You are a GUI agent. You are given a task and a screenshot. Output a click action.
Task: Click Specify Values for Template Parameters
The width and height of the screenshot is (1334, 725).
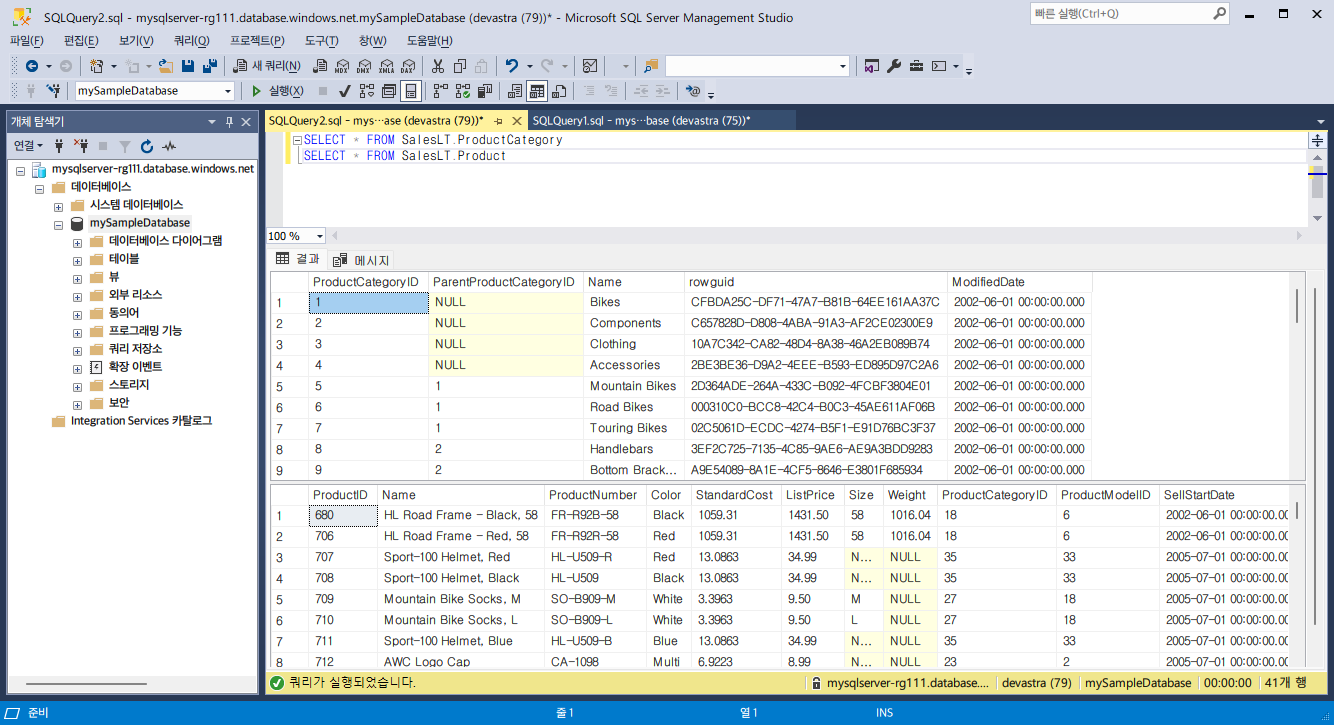click(x=693, y=91)
